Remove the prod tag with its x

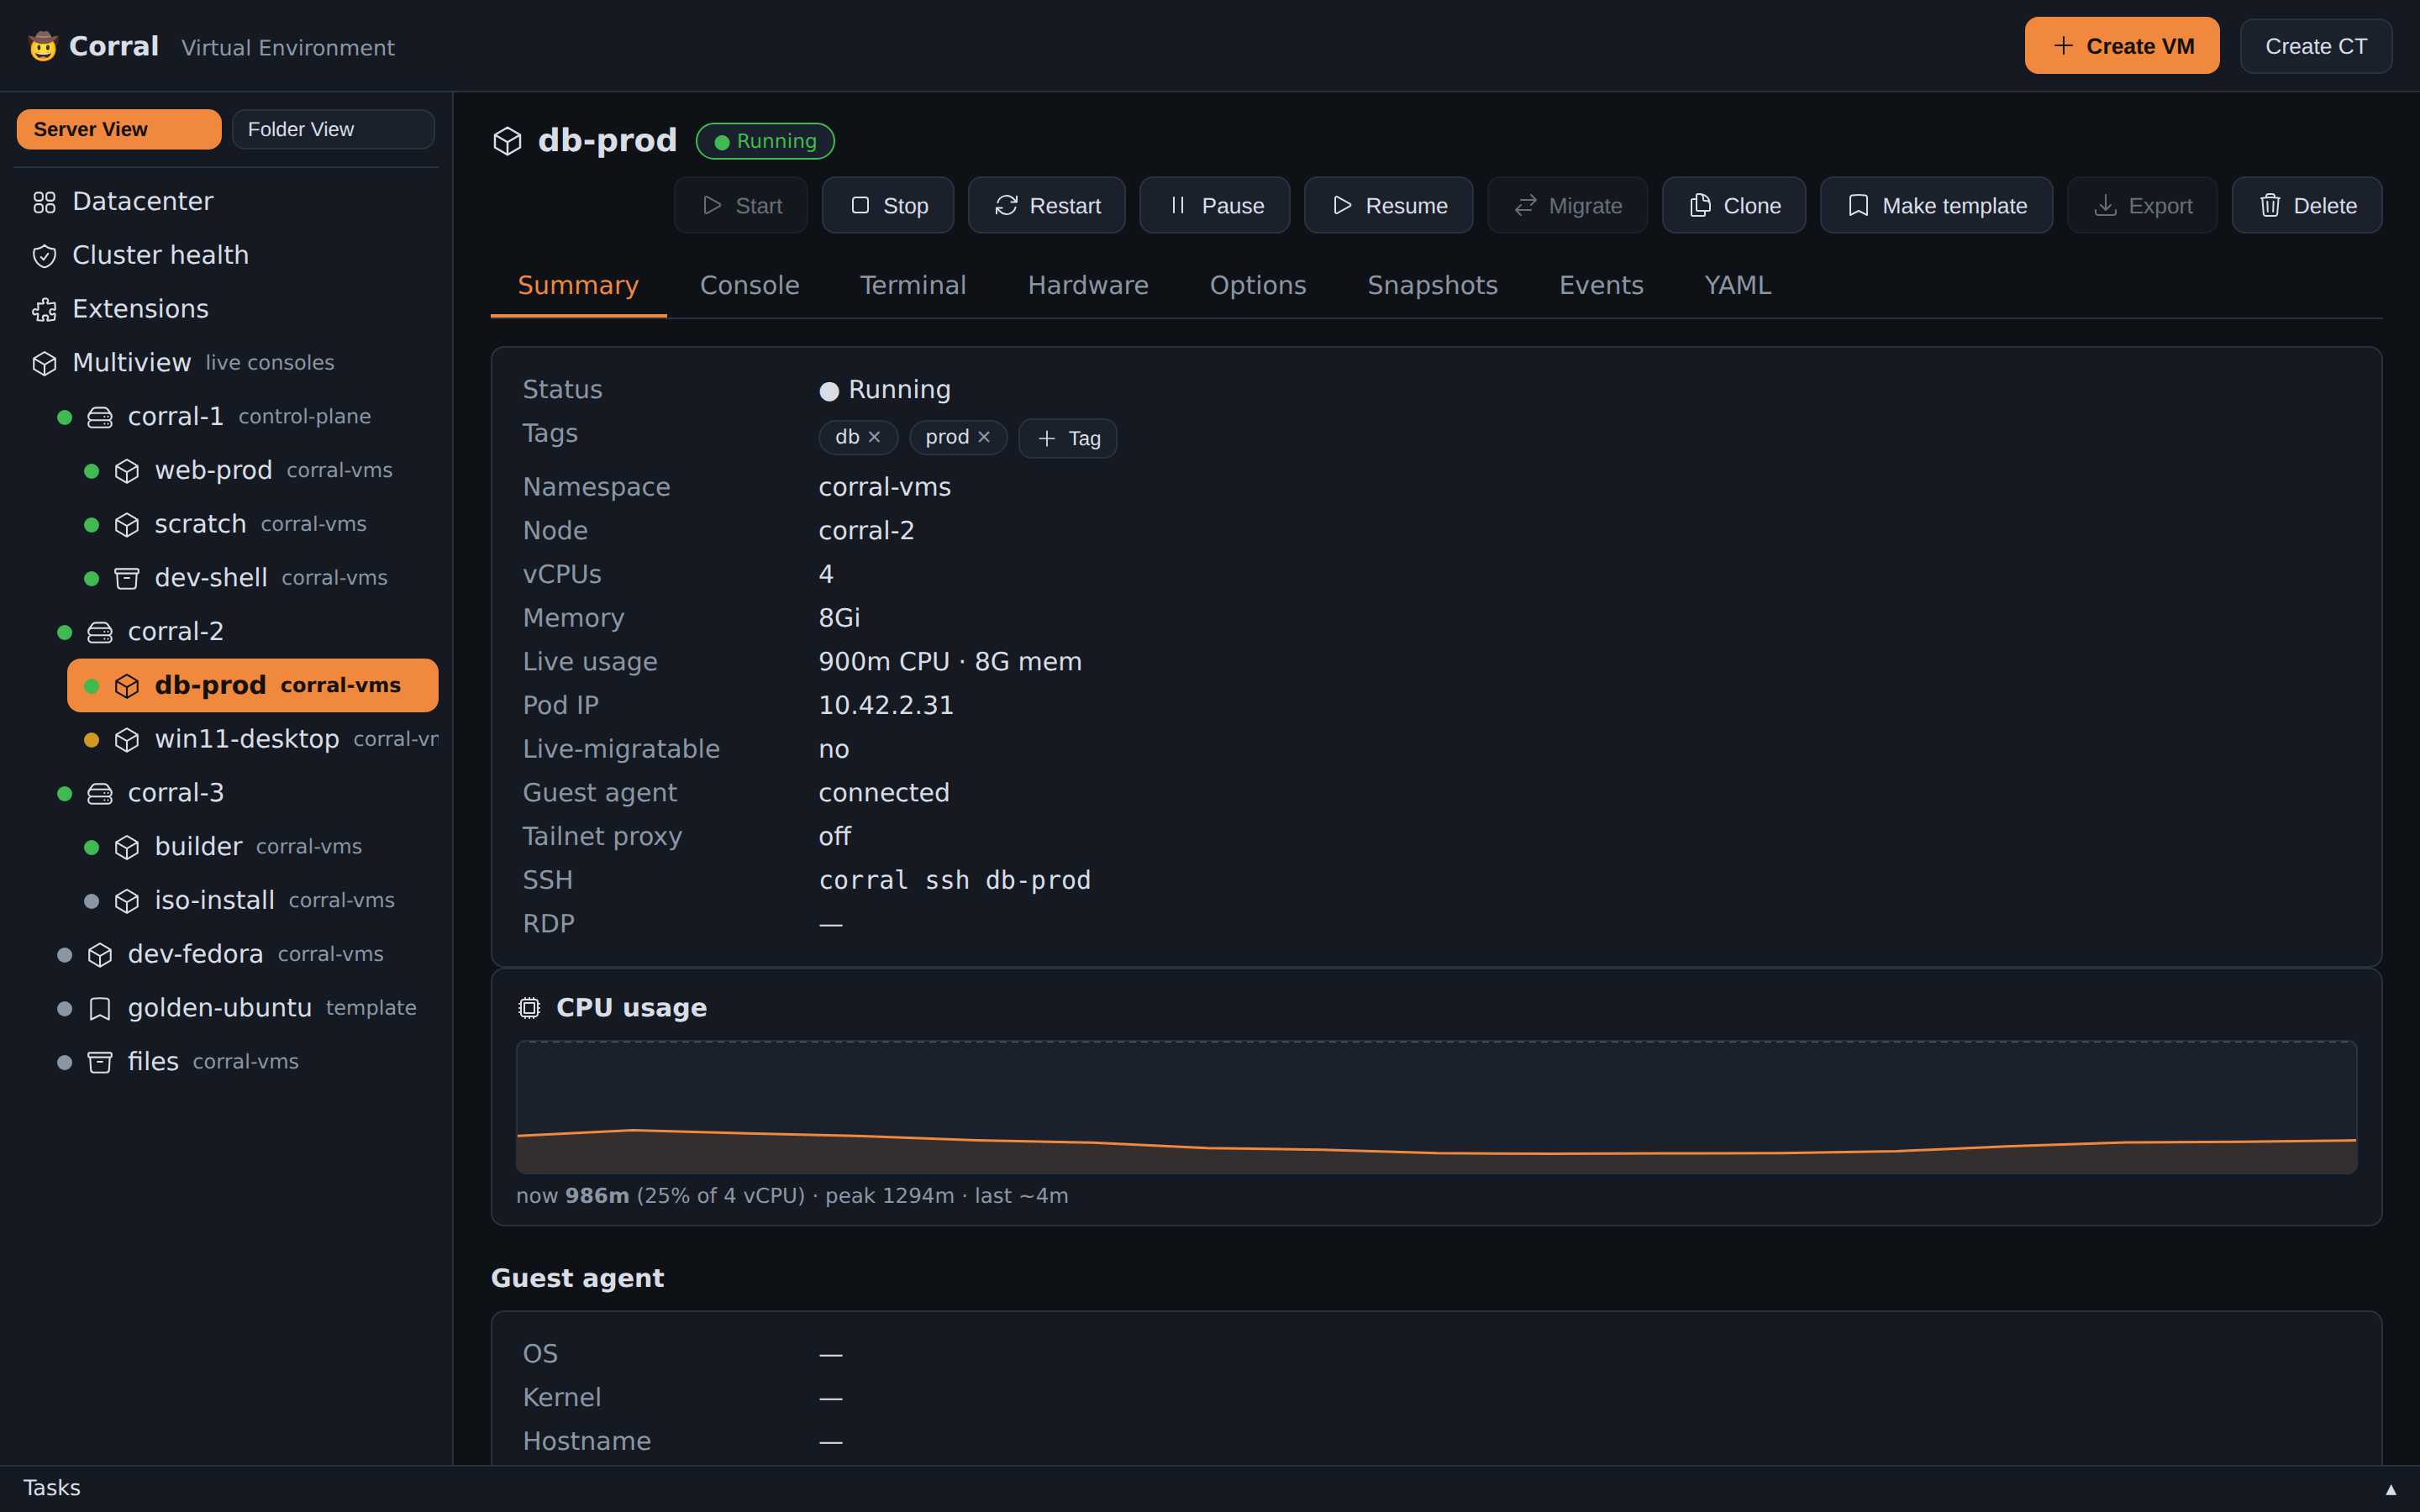(984, 437)
